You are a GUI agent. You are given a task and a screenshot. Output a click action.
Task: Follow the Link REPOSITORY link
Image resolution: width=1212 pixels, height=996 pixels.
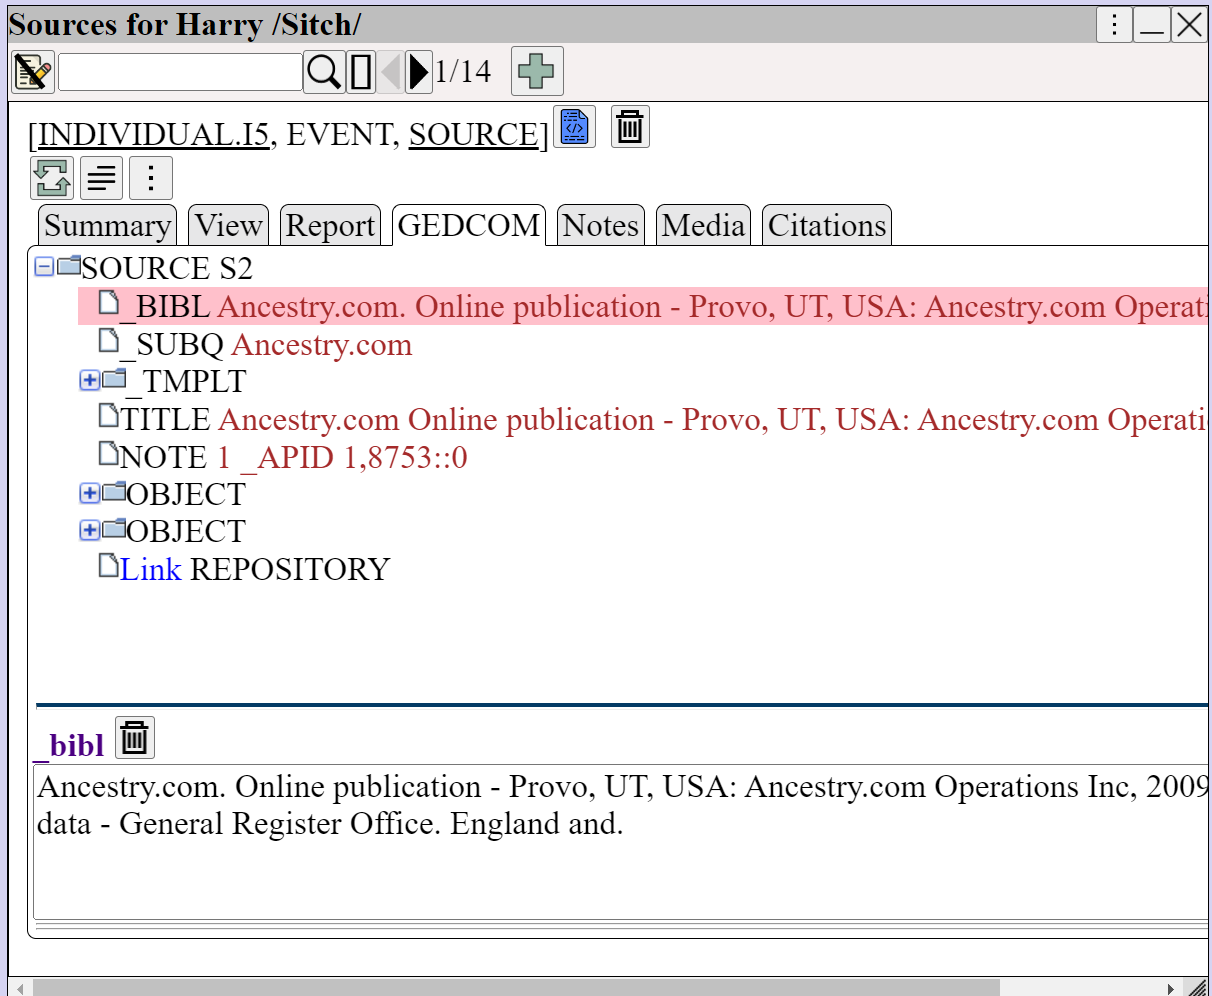tap(150, 569)
